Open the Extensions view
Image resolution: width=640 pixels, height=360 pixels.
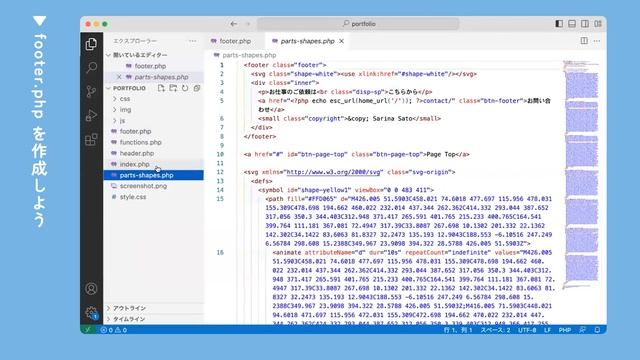click(x=91, y=140)
